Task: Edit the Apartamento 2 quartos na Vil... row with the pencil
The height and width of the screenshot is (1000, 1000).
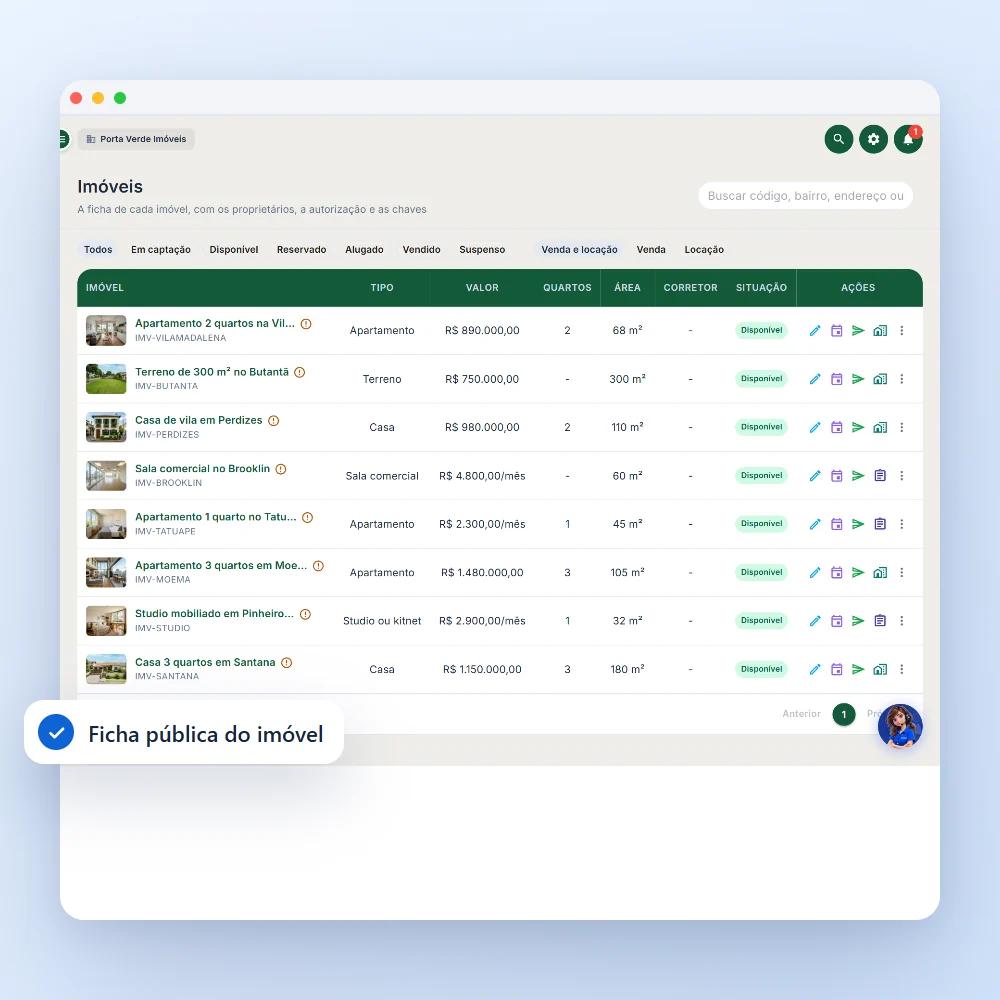Action: pyautogui.click(x=814, y=330)
